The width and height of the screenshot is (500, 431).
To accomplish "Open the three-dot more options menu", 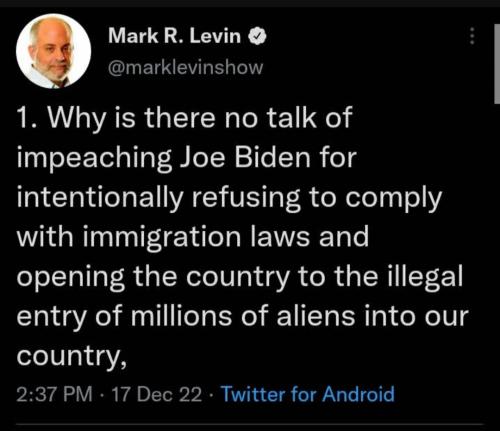I will coord(472,36).
